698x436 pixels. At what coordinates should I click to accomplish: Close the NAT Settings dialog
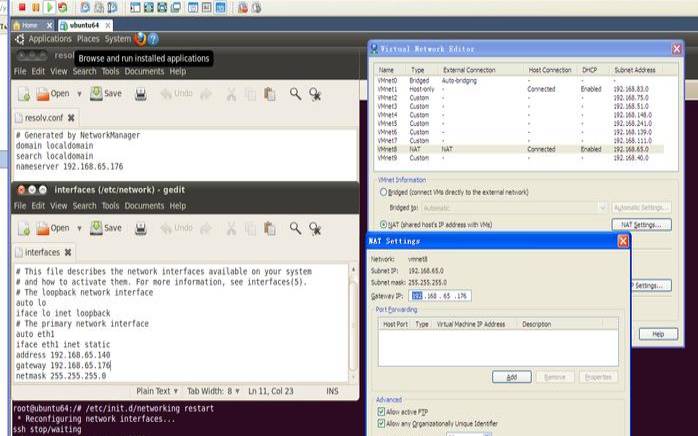click(623, 241)
